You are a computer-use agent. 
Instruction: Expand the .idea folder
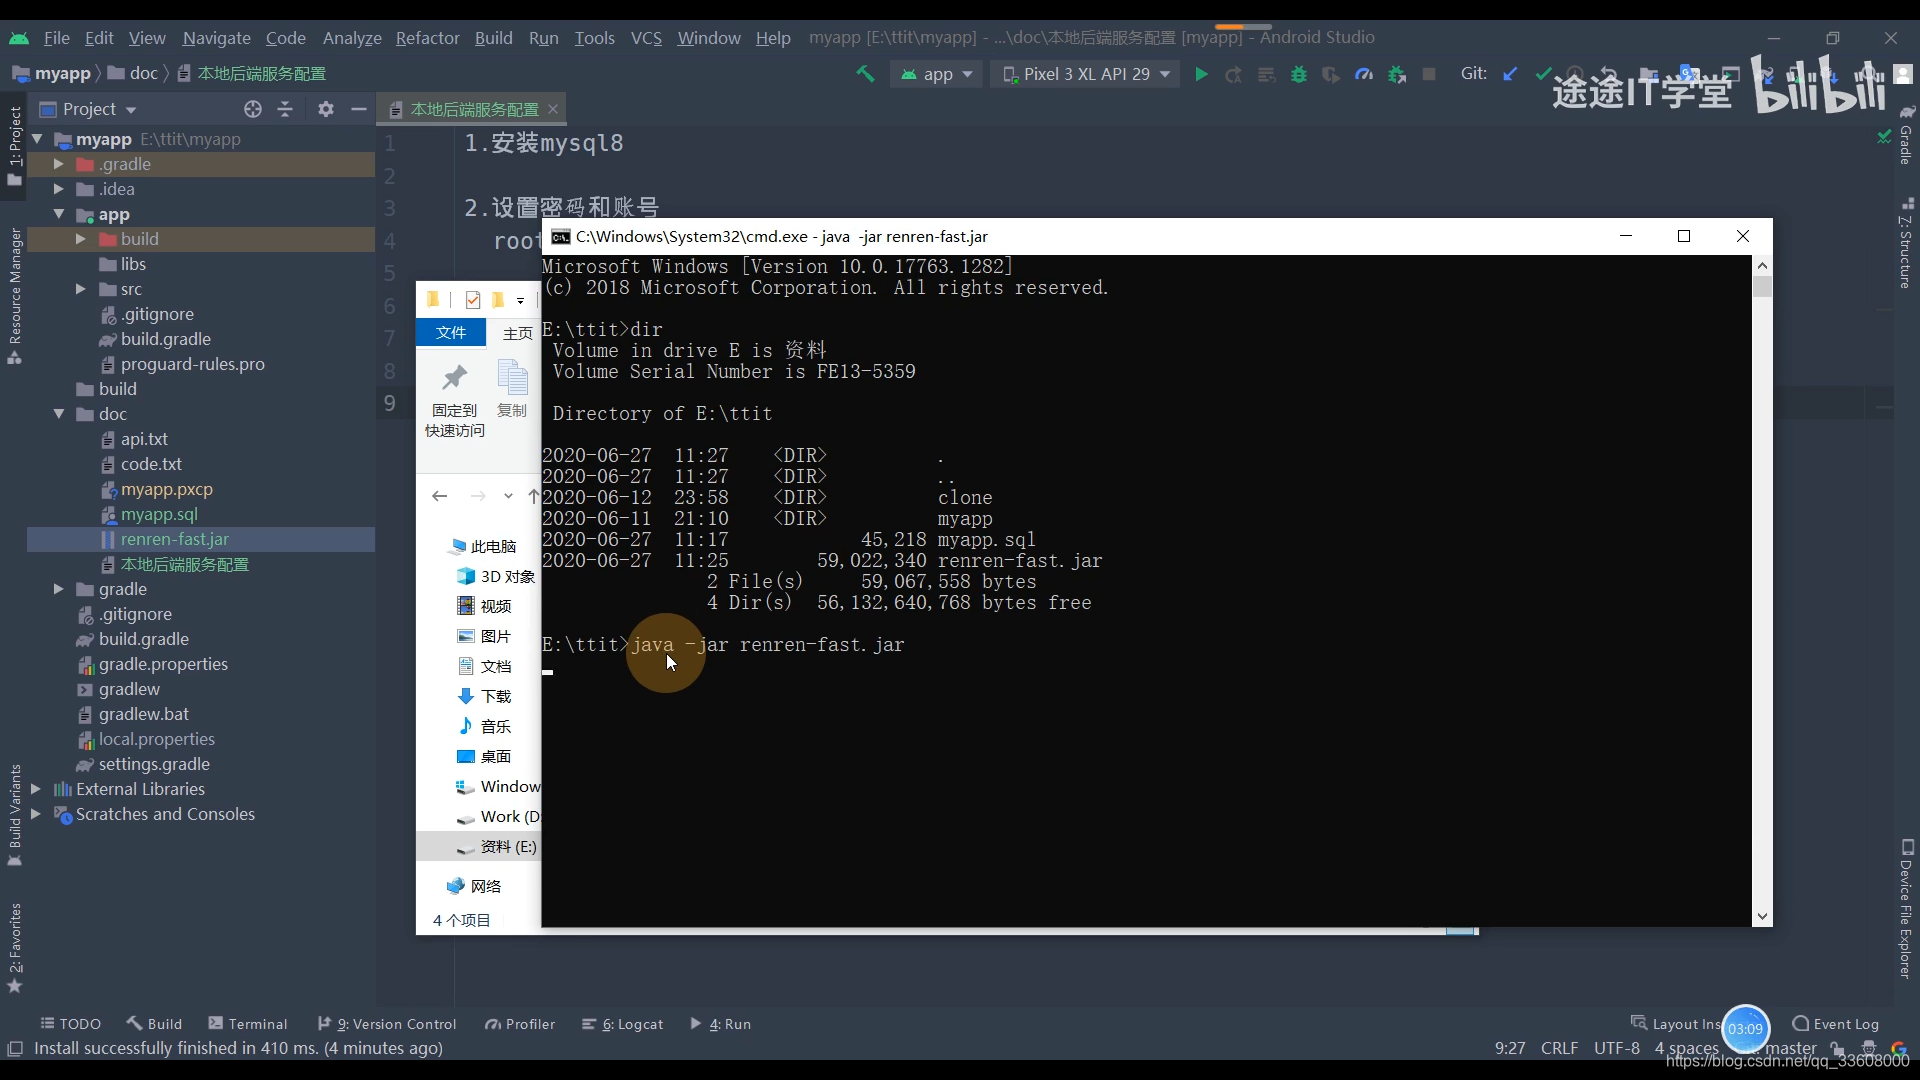(x=58, y=189)
